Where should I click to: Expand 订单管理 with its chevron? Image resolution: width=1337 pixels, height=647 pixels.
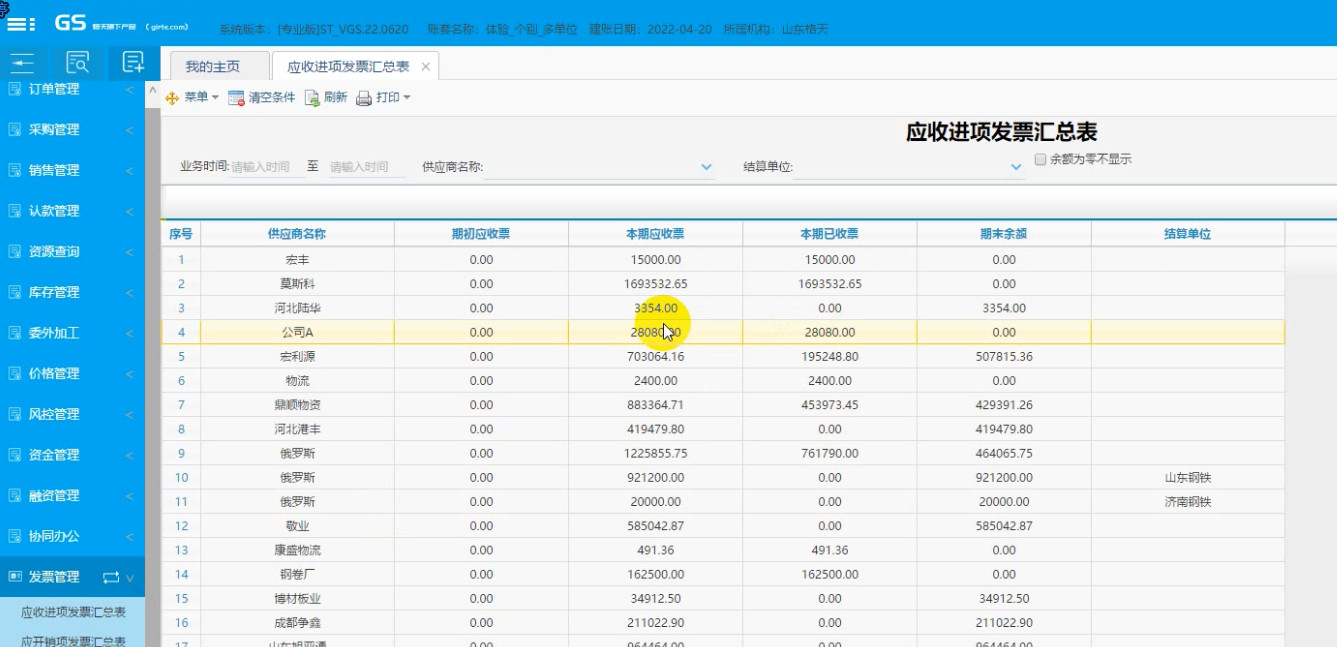coord(130,90)
